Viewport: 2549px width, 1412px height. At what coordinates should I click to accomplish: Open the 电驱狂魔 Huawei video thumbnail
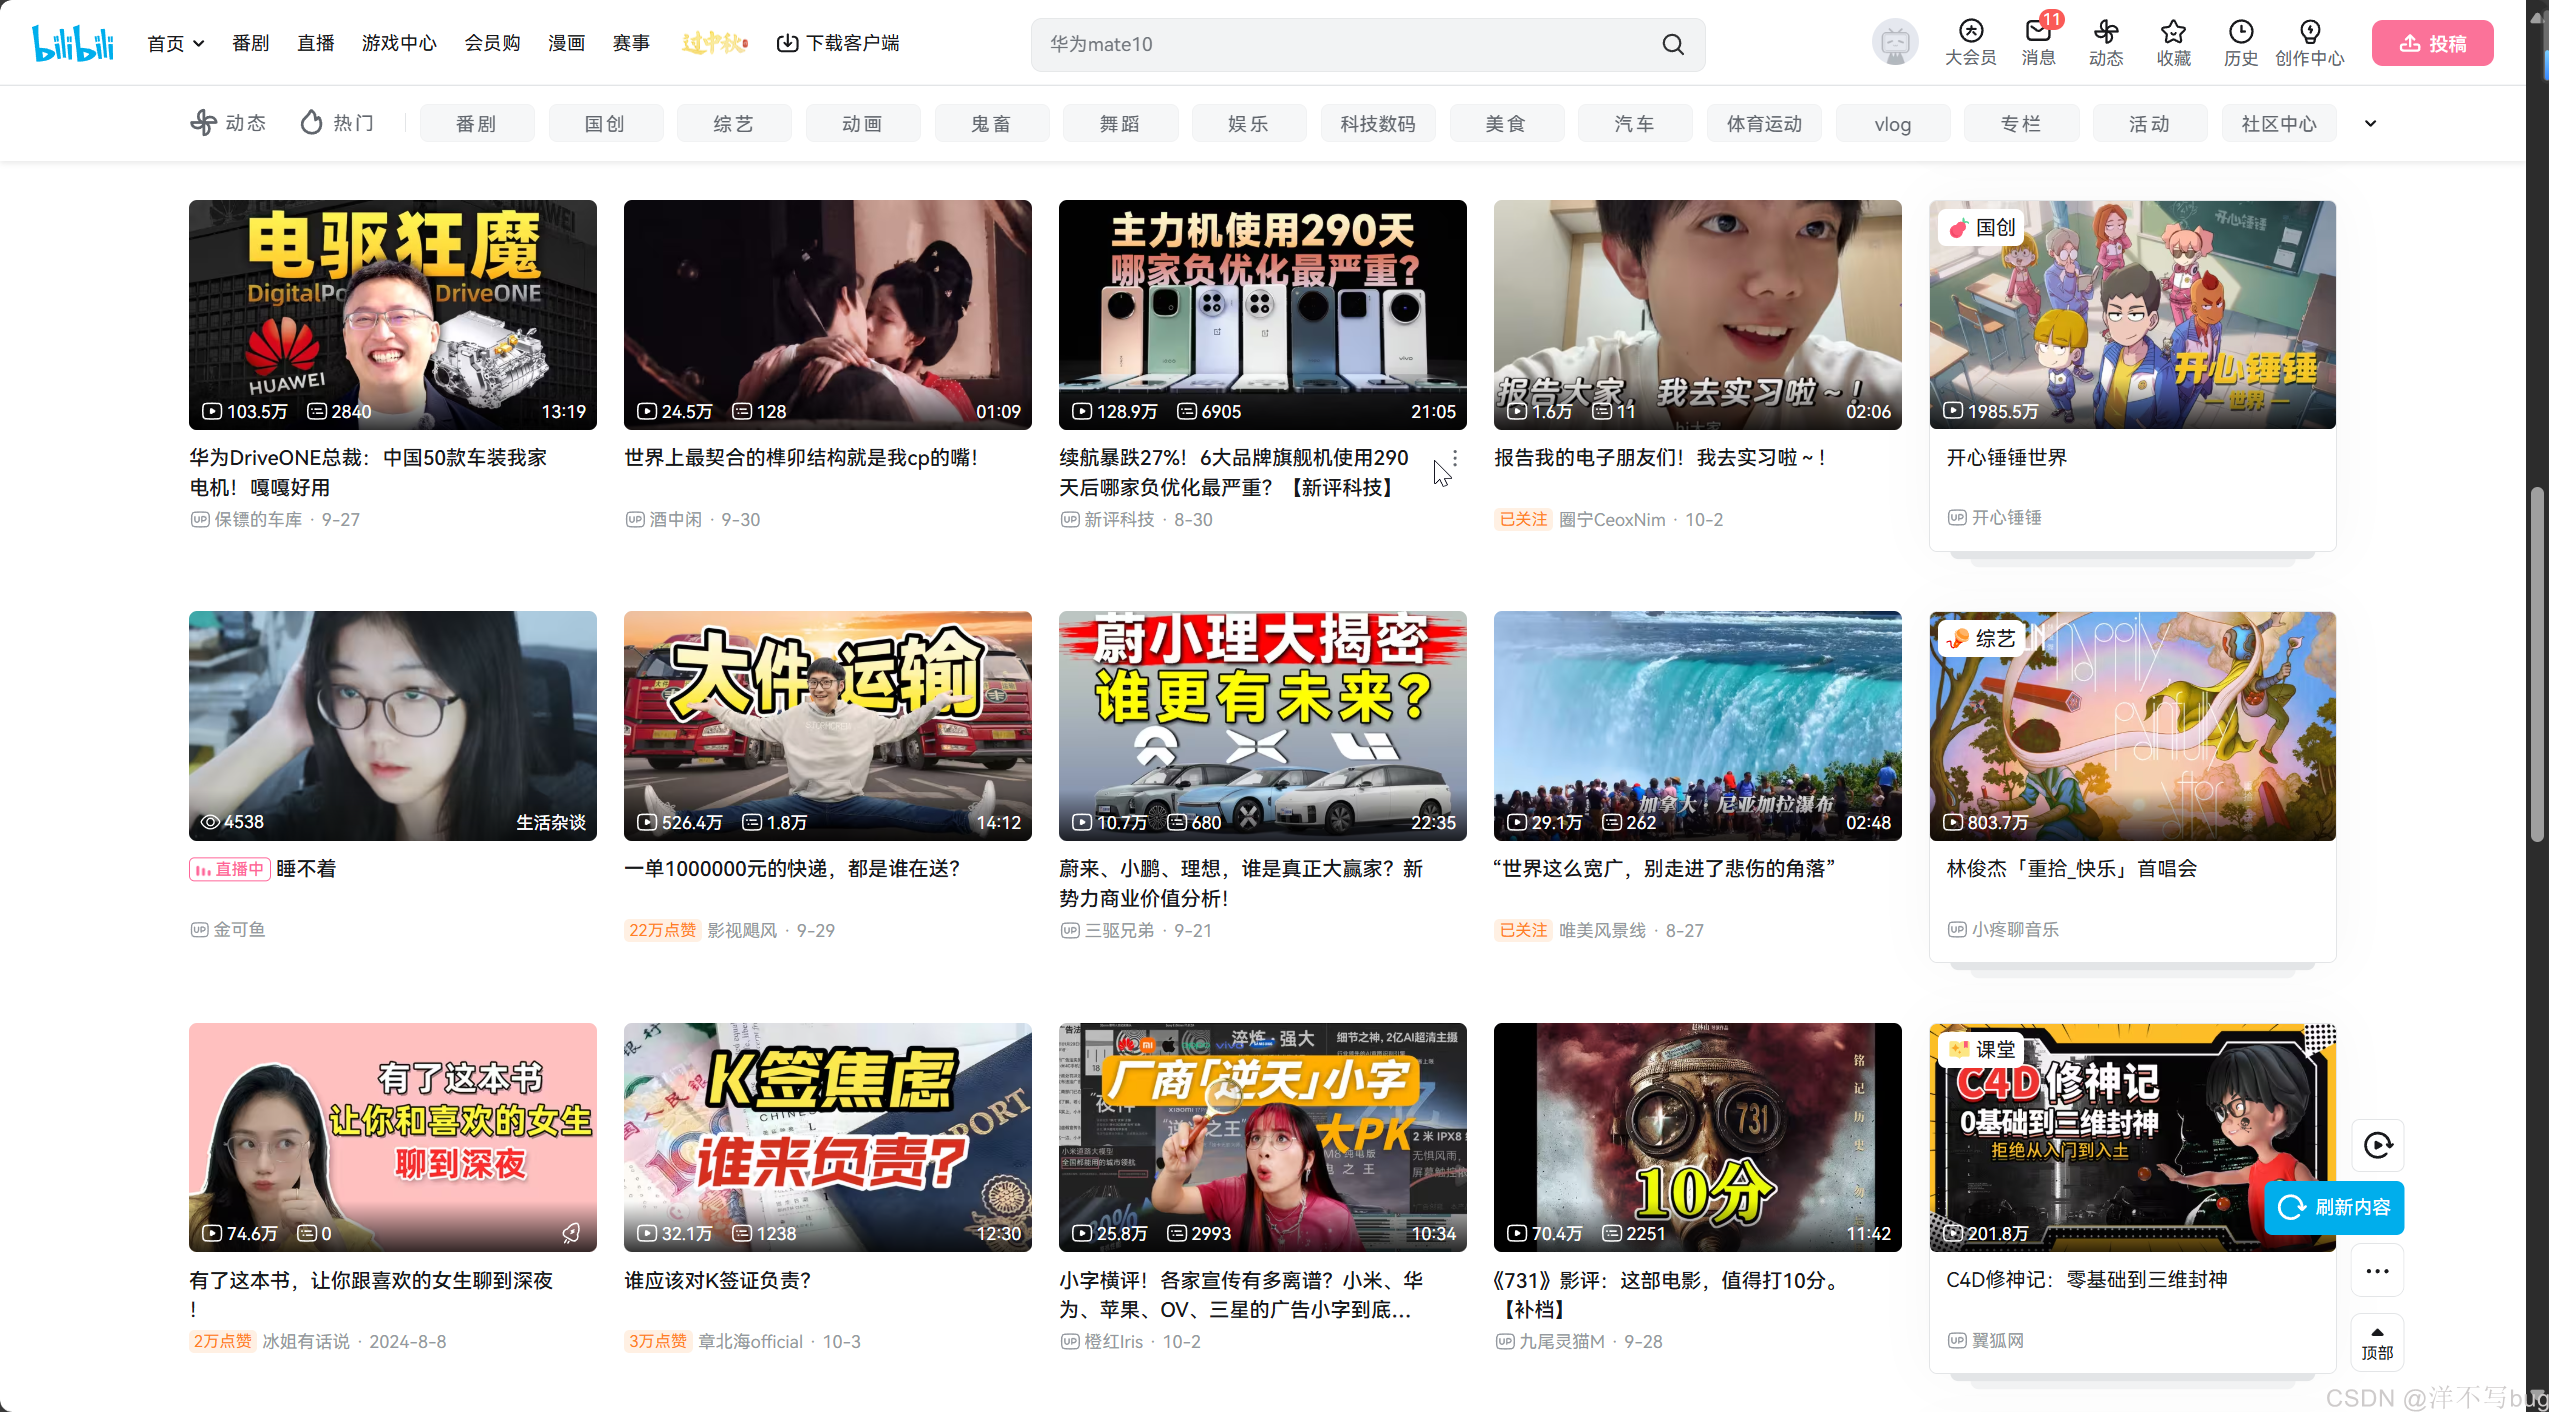pyautogui.click(x=392, y=314)
